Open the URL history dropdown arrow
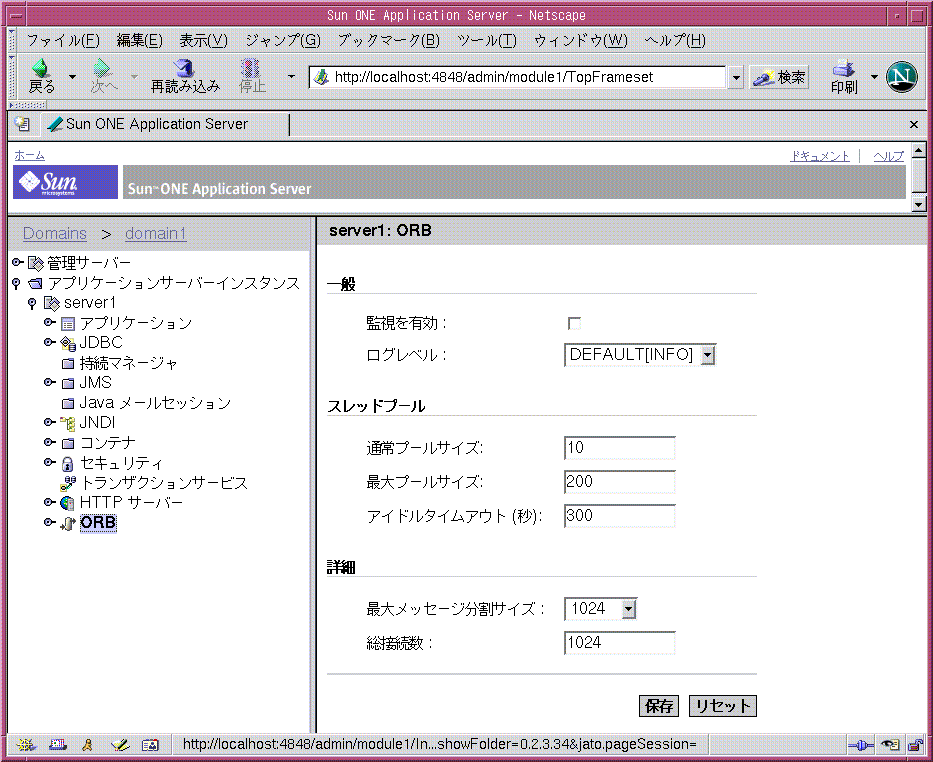This screenshot has width=933, height=762. click(736, 77)
